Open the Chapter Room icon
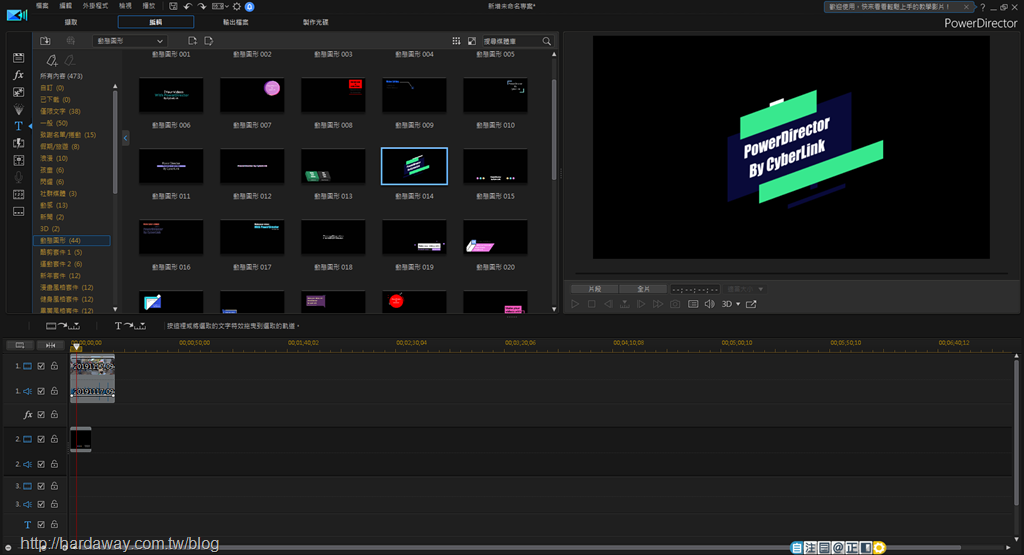This screenshot has height=555, width=1024. point(18,194)
